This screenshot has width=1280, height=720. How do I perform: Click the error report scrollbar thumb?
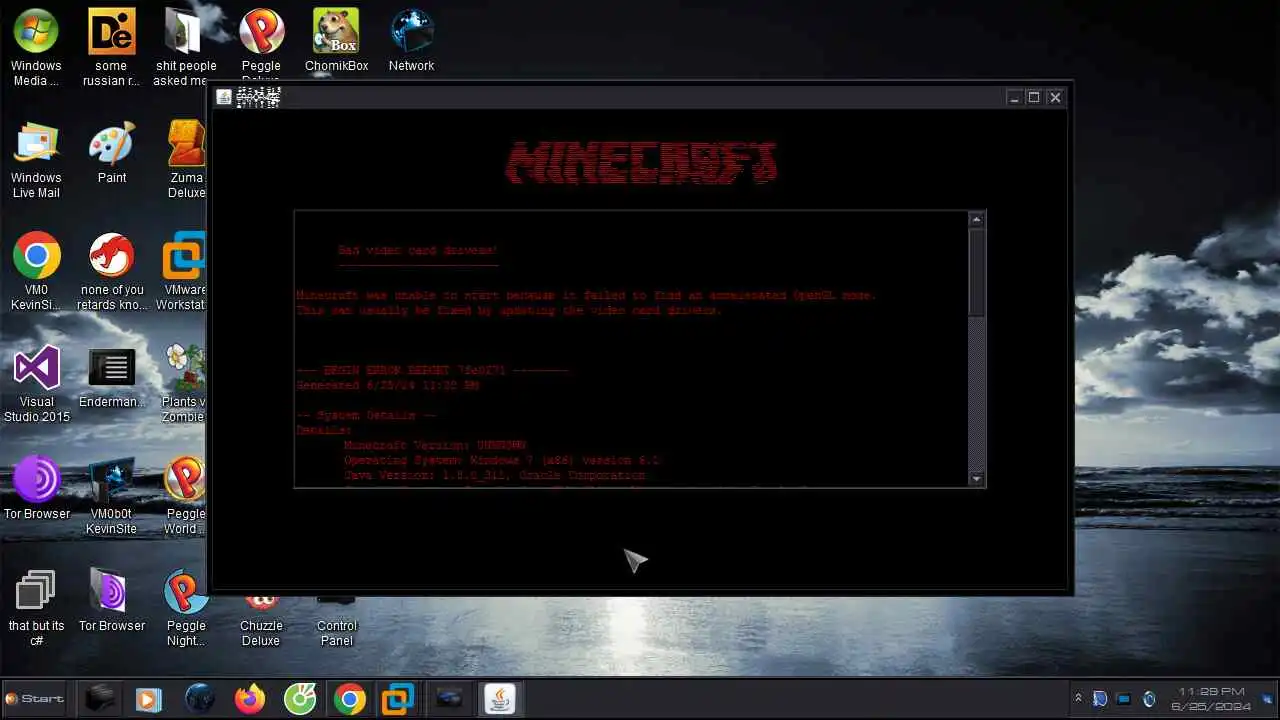977,272
